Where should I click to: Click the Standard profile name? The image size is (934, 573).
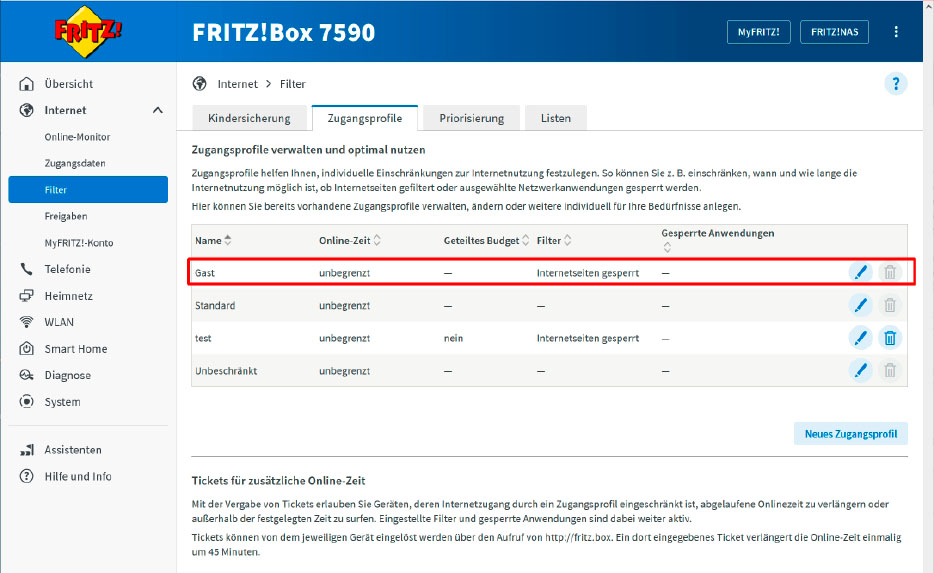click(x=215, y=306)
